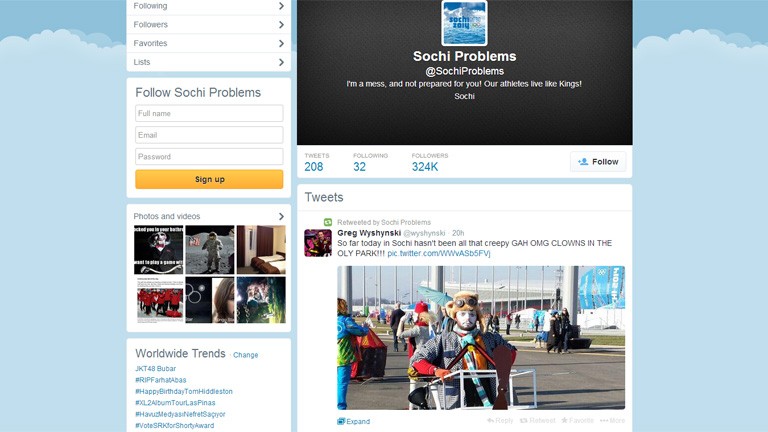Expand the Followers section arrow
The image size is (768, 432).
click(281, 24)
